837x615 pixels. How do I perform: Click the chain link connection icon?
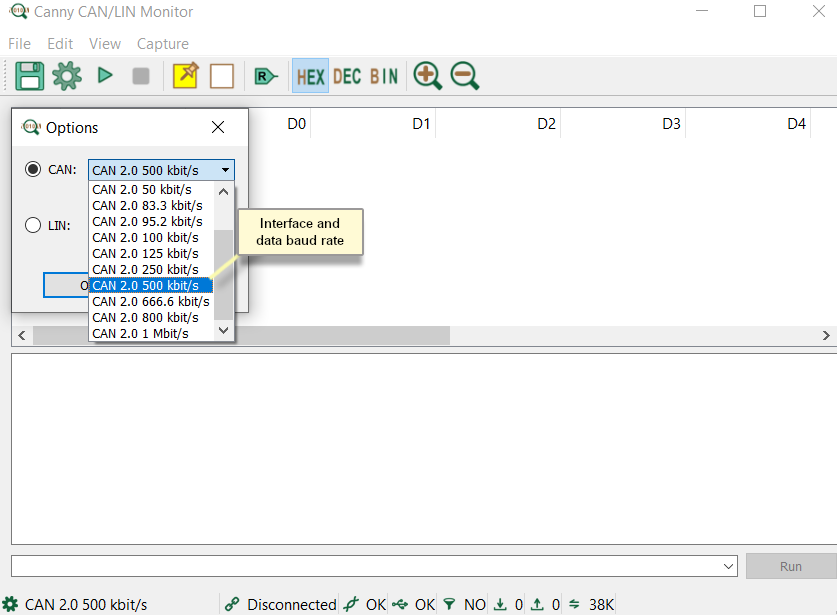(x=232, y=604)
